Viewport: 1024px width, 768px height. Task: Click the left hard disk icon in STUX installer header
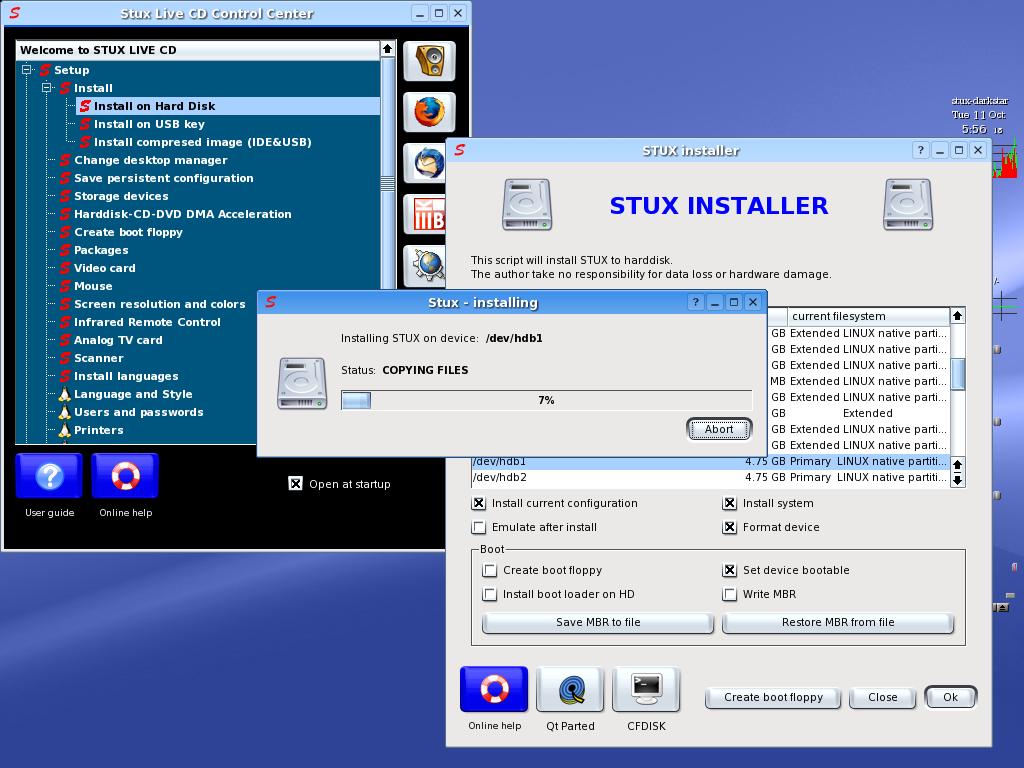coord(527,205)
